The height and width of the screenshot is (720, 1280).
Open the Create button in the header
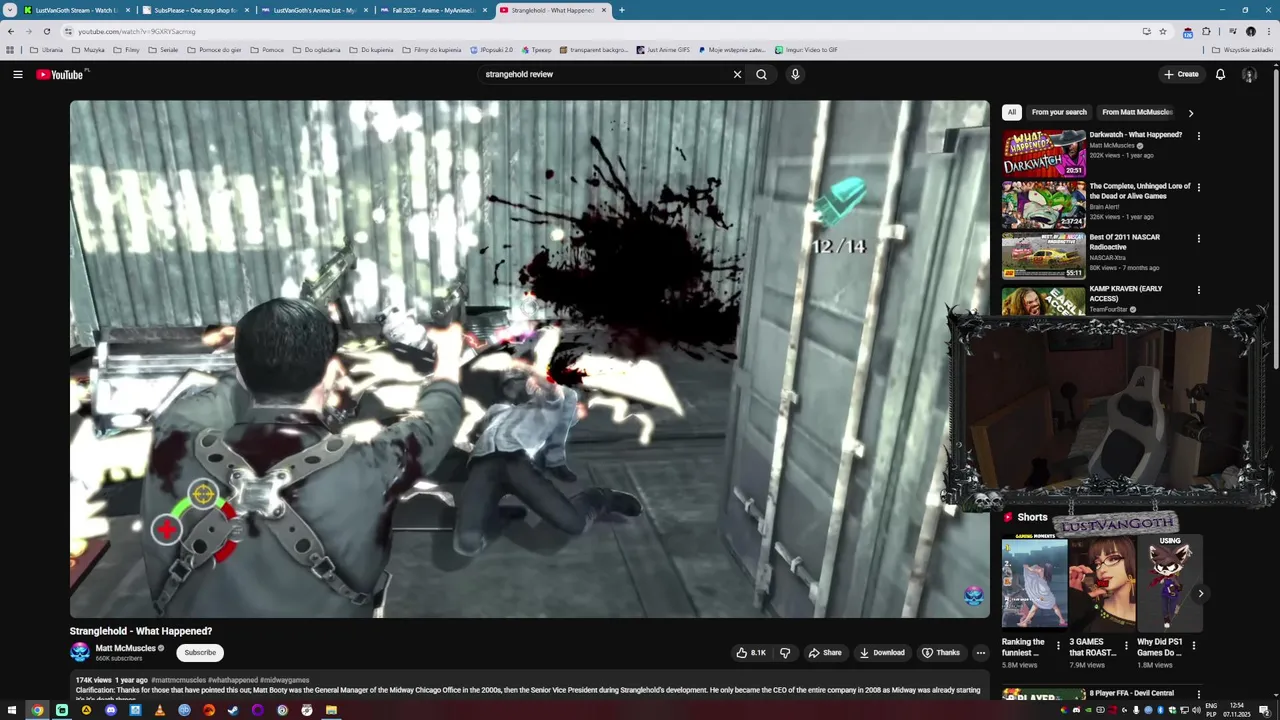click(x=1181, y=74)
